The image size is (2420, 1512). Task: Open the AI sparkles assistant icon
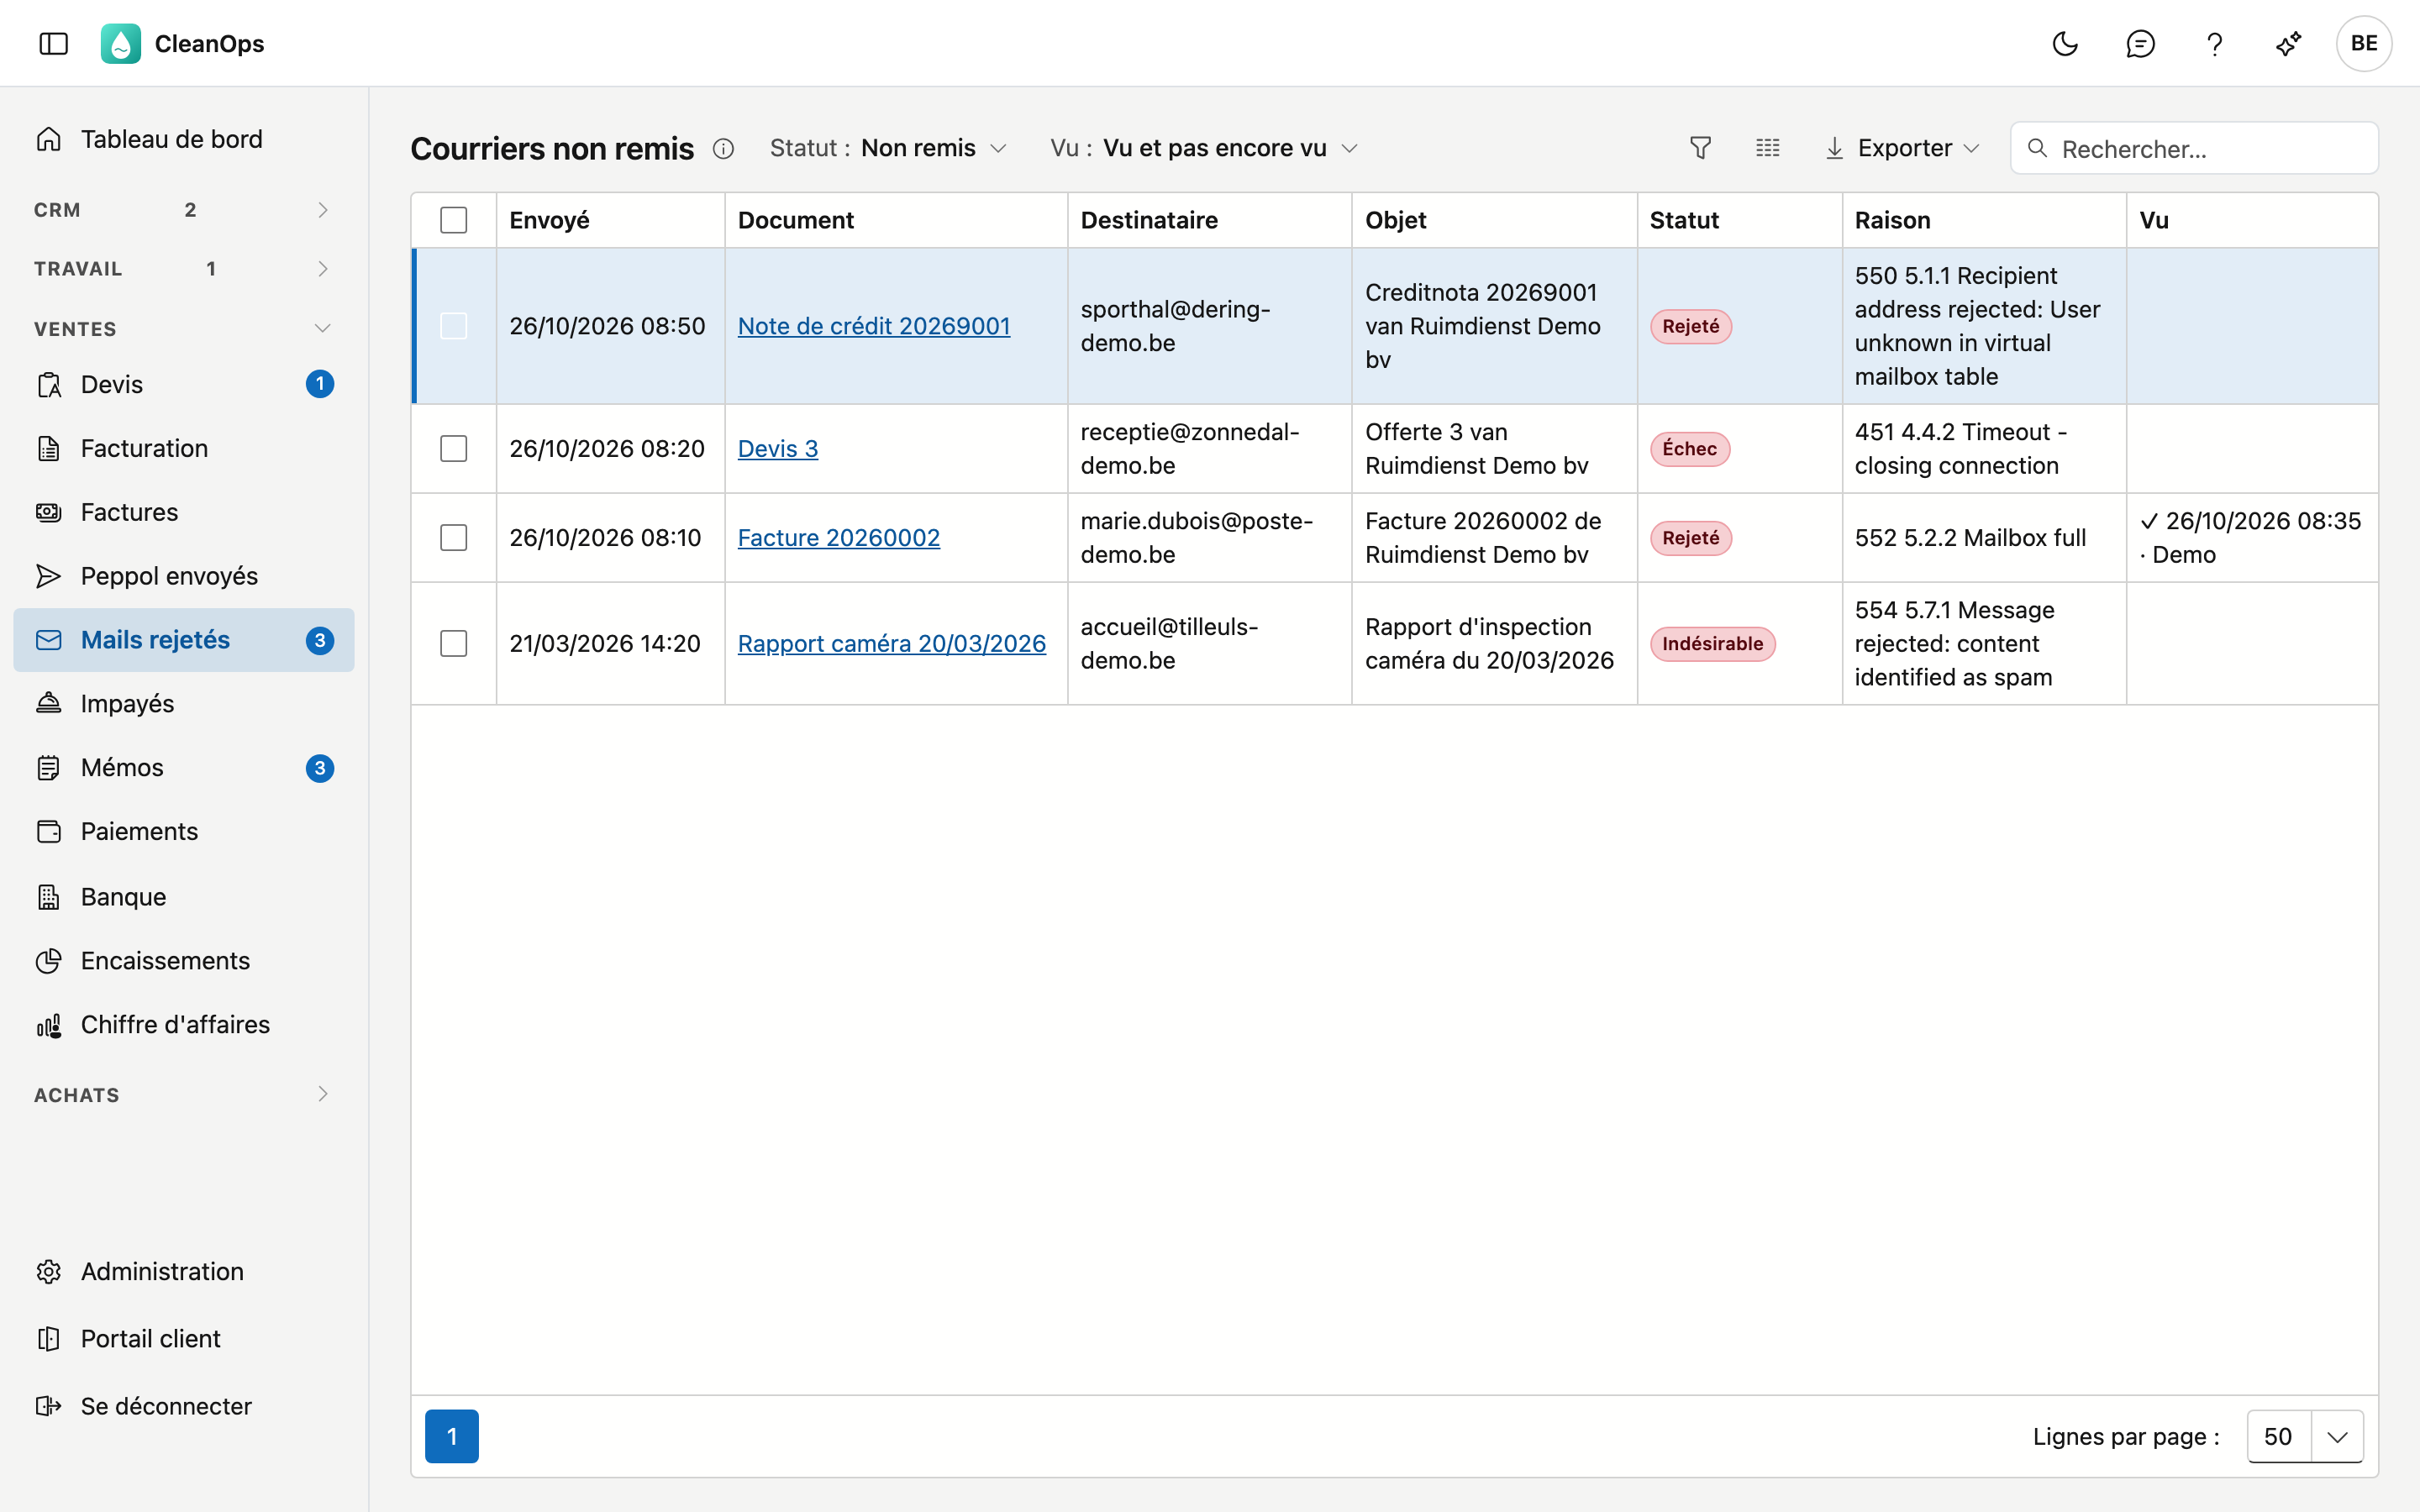[x=2289, y=43]
